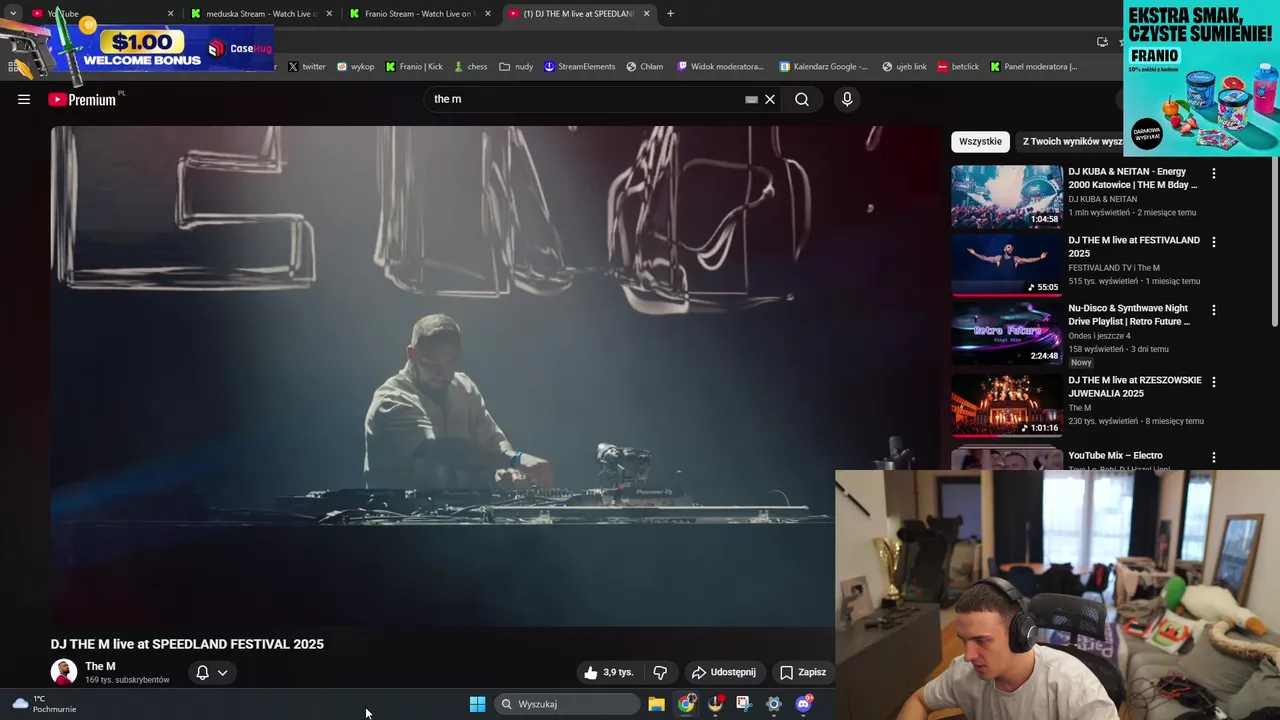Open The M channel name link

pos(100,666)
